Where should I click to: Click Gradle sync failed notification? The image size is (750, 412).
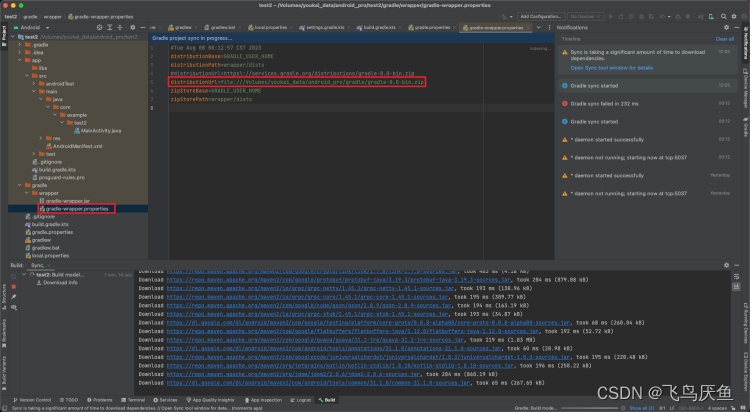point(604,104)
